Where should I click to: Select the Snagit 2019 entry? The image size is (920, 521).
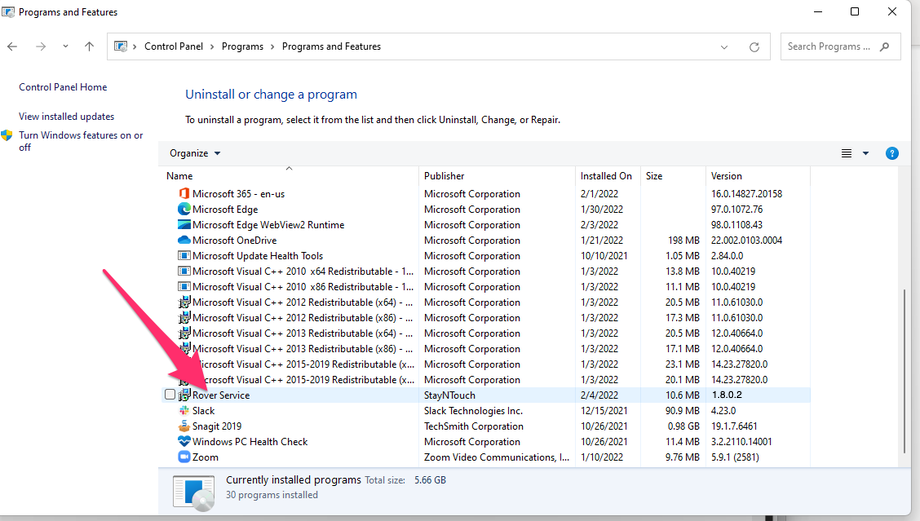(x=217, y=426)
